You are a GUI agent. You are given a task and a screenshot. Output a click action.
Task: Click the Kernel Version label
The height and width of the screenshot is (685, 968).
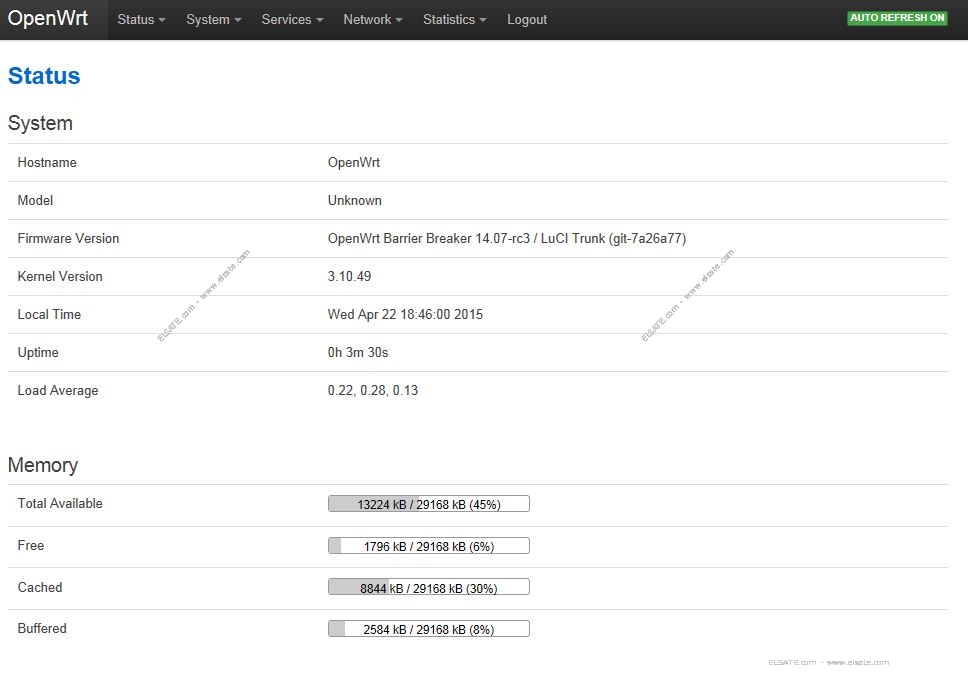60,276
